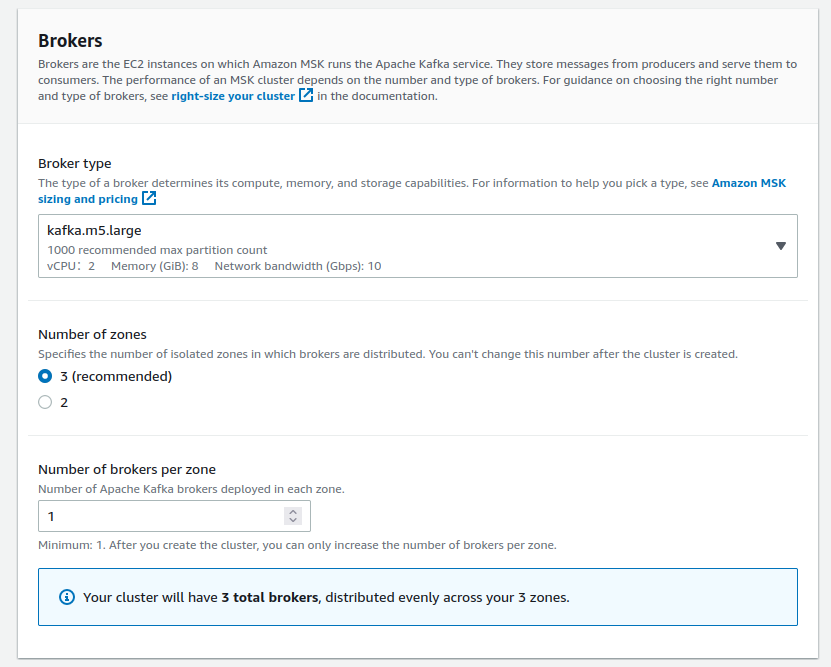
Task: Click the '1000 recommended max partition count' line
Action: pos(157,250)
